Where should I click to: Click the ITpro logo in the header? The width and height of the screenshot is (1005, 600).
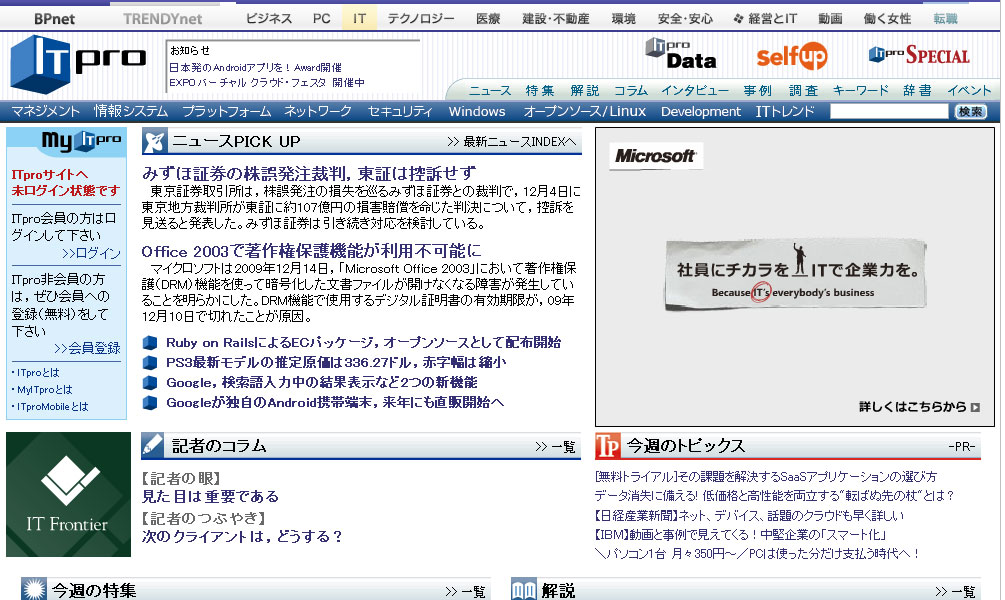[78, 62]
